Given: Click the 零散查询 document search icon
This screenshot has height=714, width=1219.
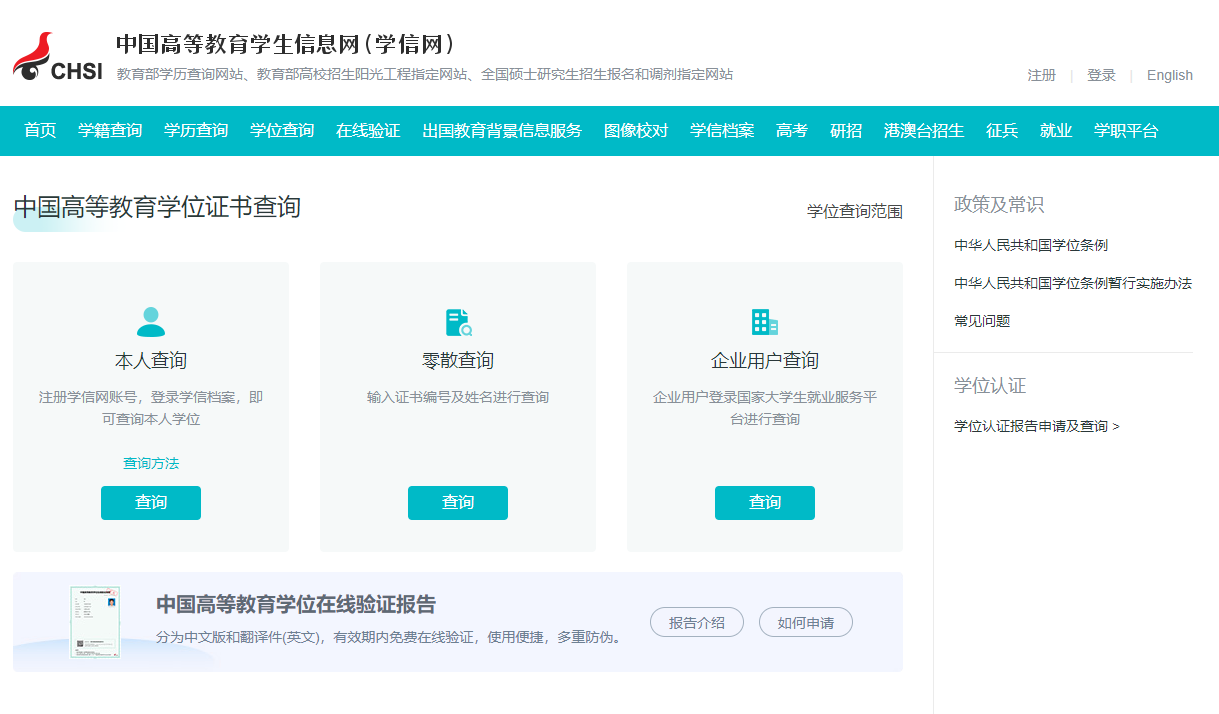Looking at the screenshot, I should (x=458, y=322).
